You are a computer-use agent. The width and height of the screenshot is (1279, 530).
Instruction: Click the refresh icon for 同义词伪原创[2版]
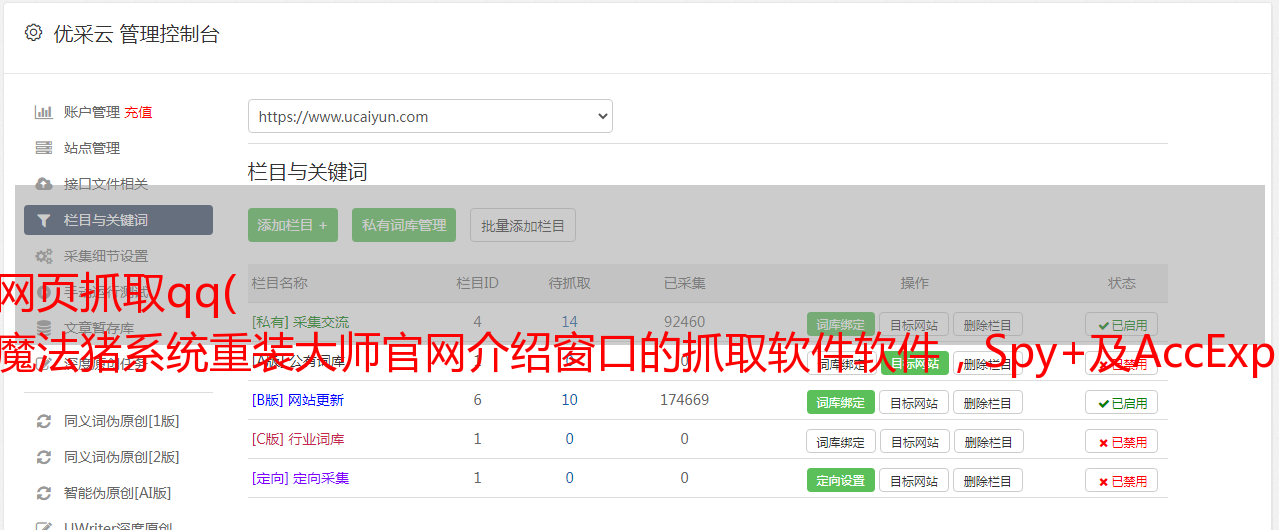click(x=44, y=457)
